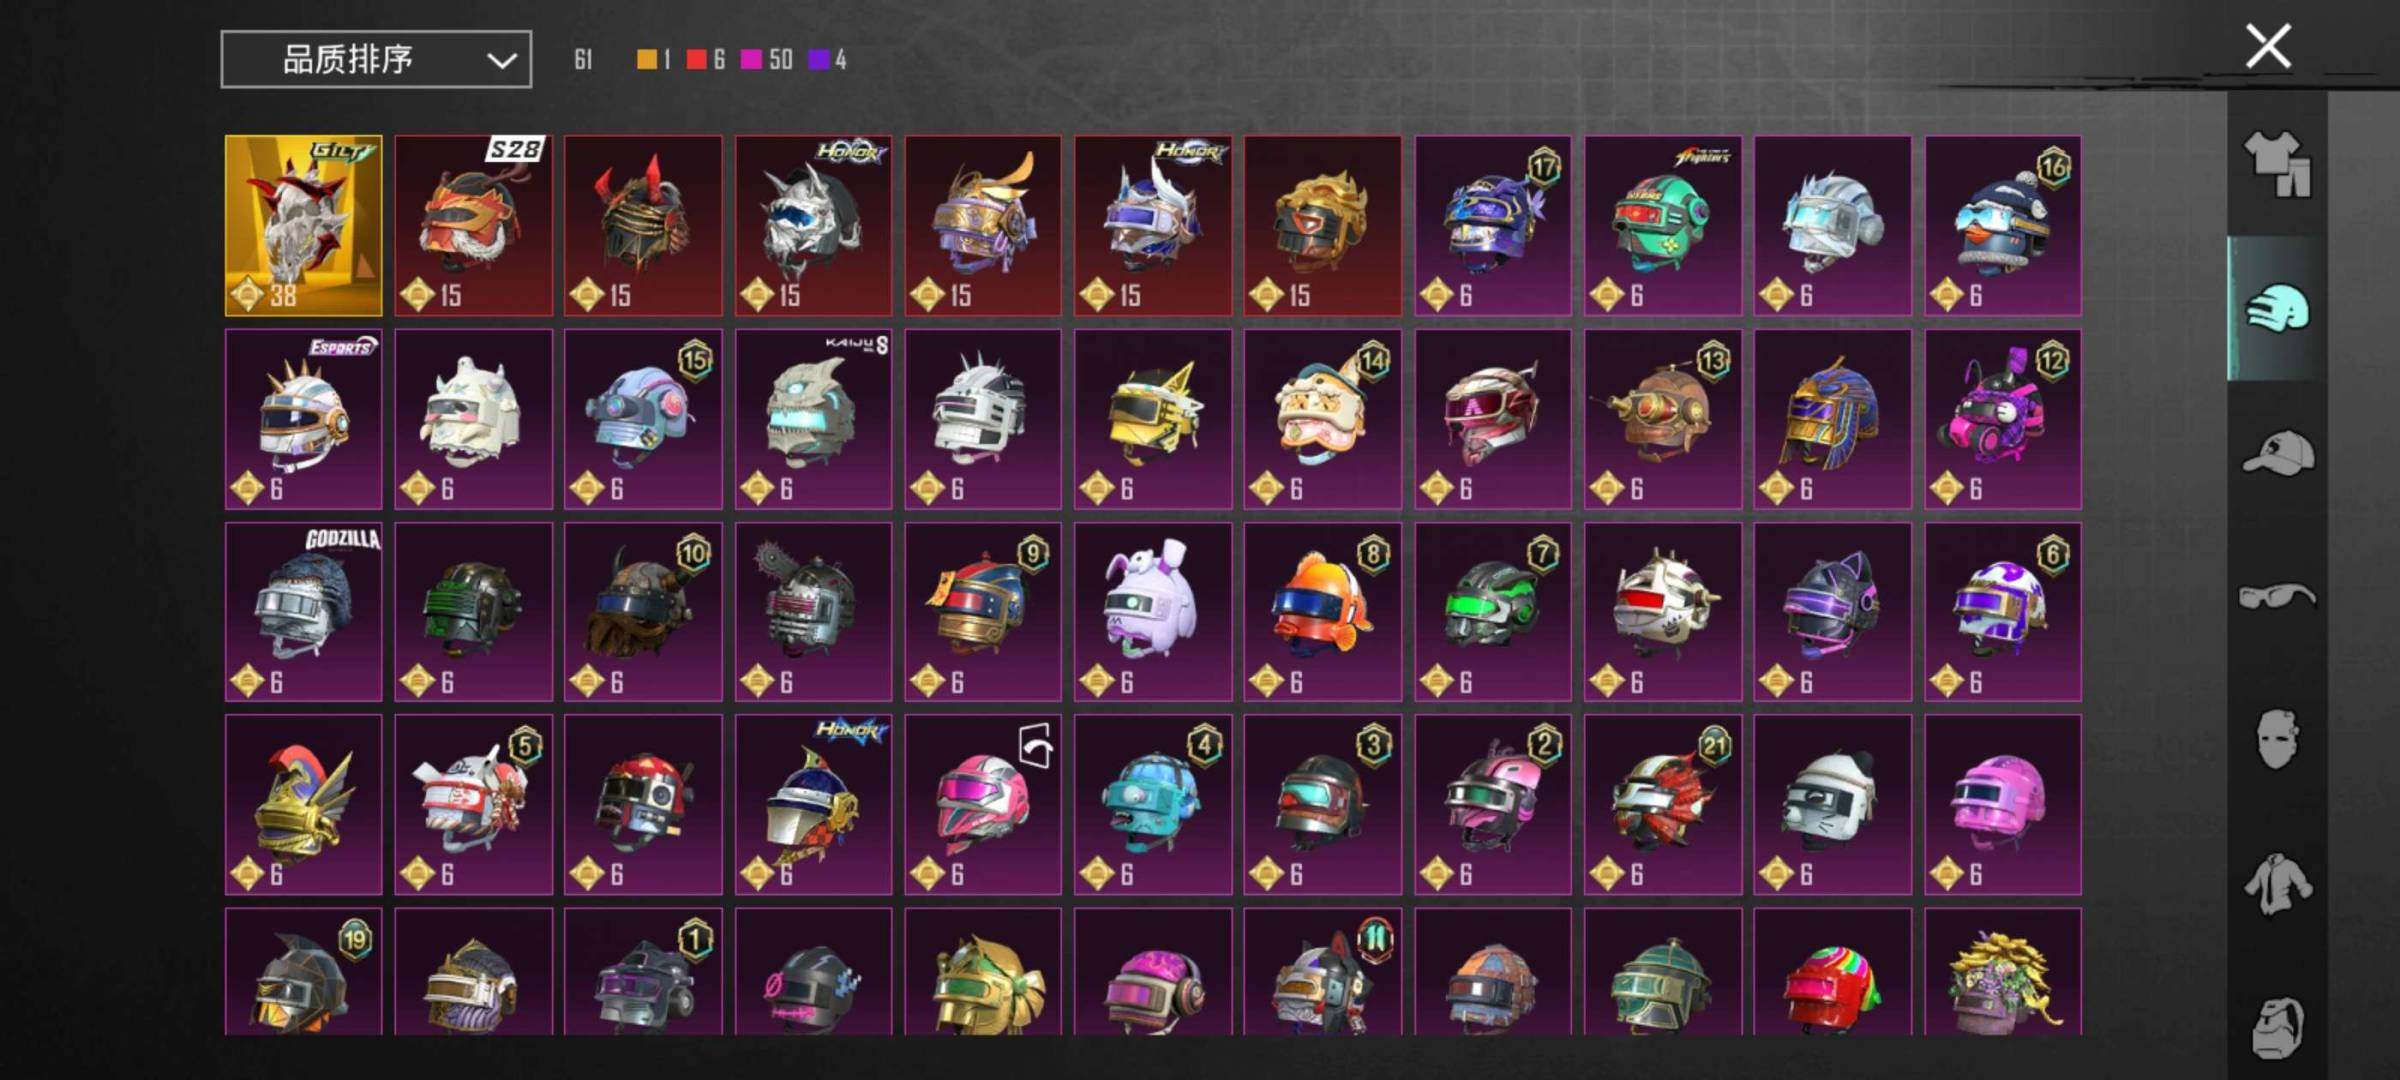Select the S28 season helmet
Image resolution: width=2400 pixels, height=1080 pixels.
pyautogui.click(x=473, y=226)
